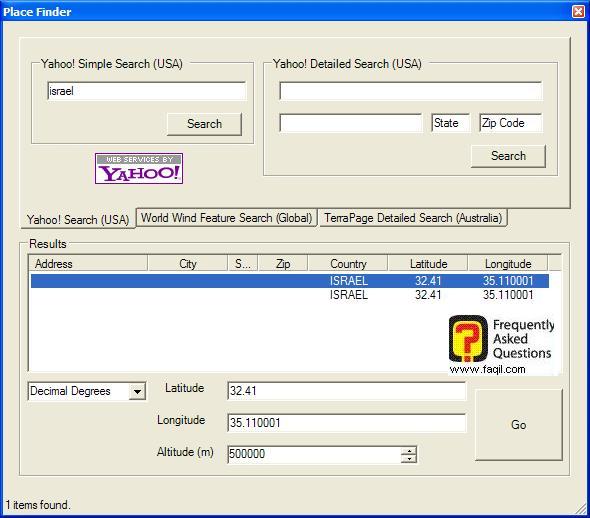This screenshot has width=590, height=518.
Task: Click latitude 32.41 in the unhighlighted row
Action: (428, 295)
